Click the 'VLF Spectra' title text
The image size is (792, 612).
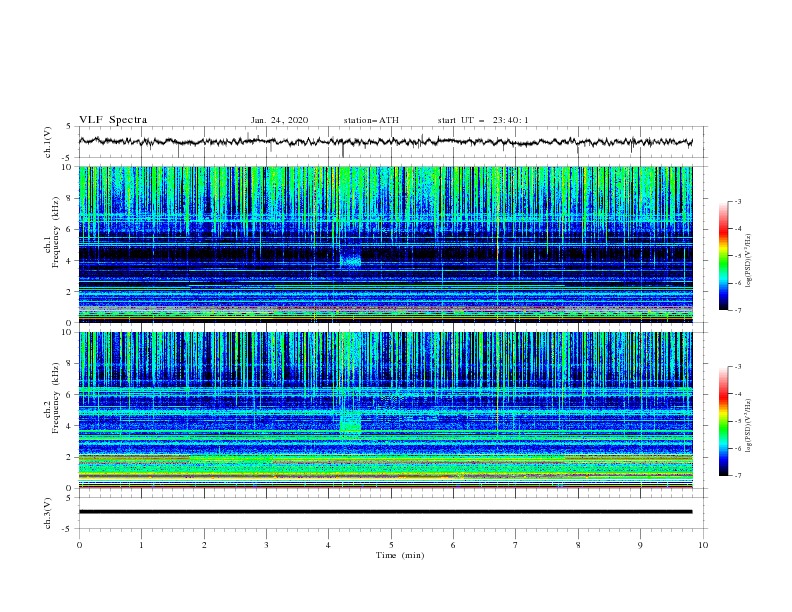coord(113,120)
